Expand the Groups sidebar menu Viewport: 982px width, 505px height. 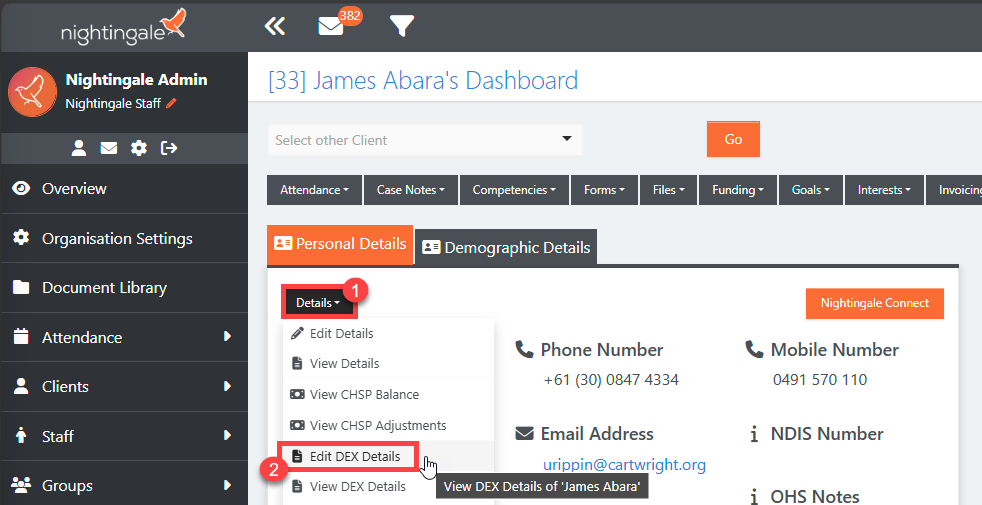point(124,485)
